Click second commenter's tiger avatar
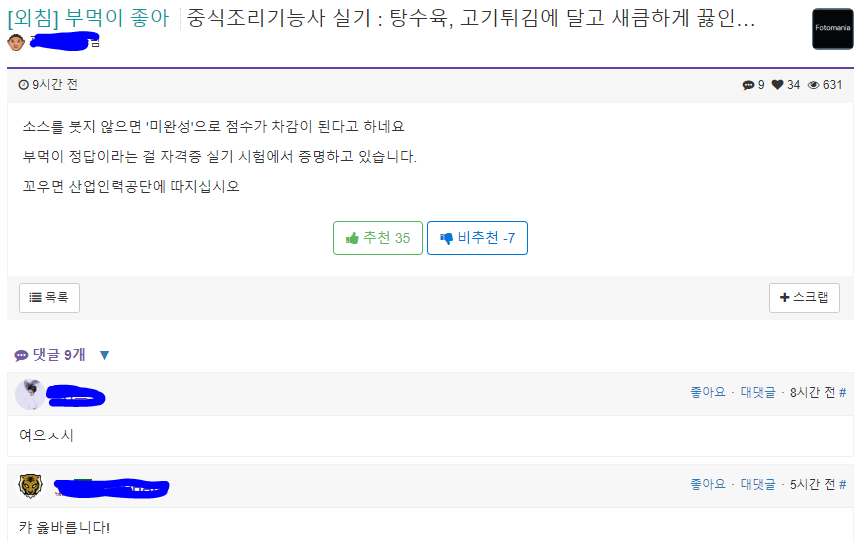 [x=30, y=486]
